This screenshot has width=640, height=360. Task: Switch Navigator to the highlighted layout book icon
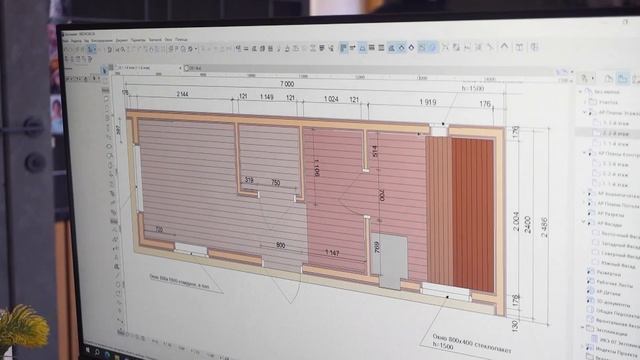pyautogui.click(x=622, y=78)
